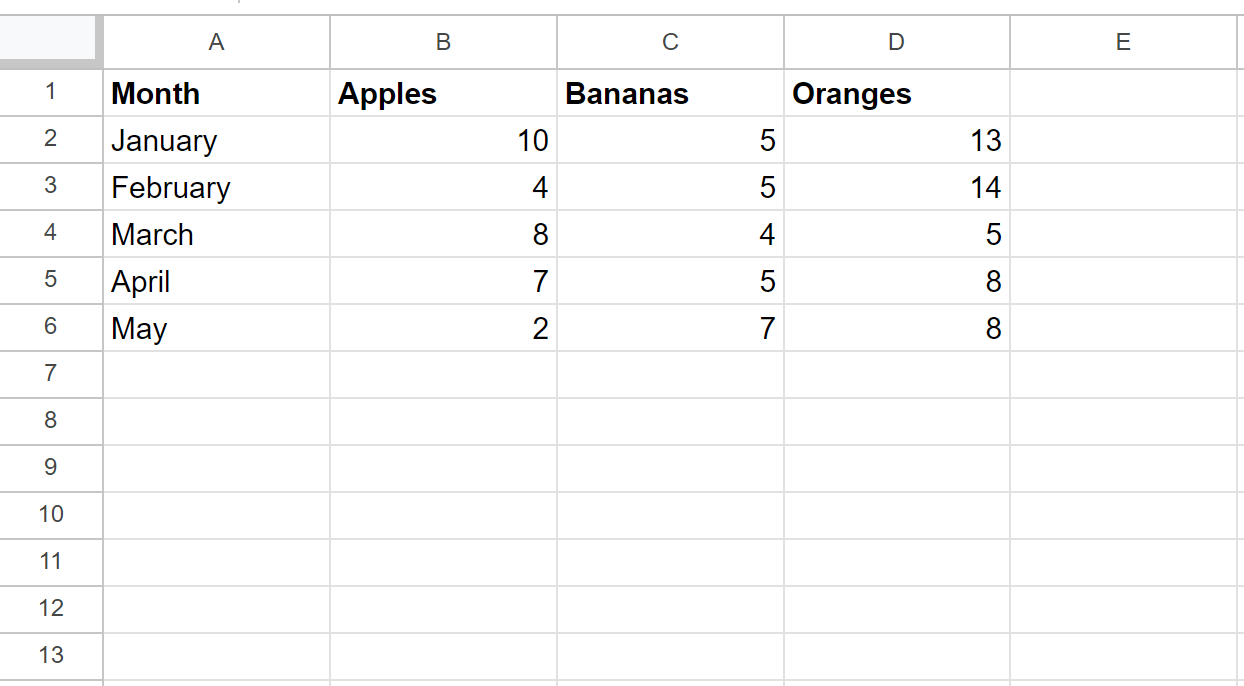Select row 1 header
The width and height of the screenshot is (1244, 686).
tap(51, 93)
